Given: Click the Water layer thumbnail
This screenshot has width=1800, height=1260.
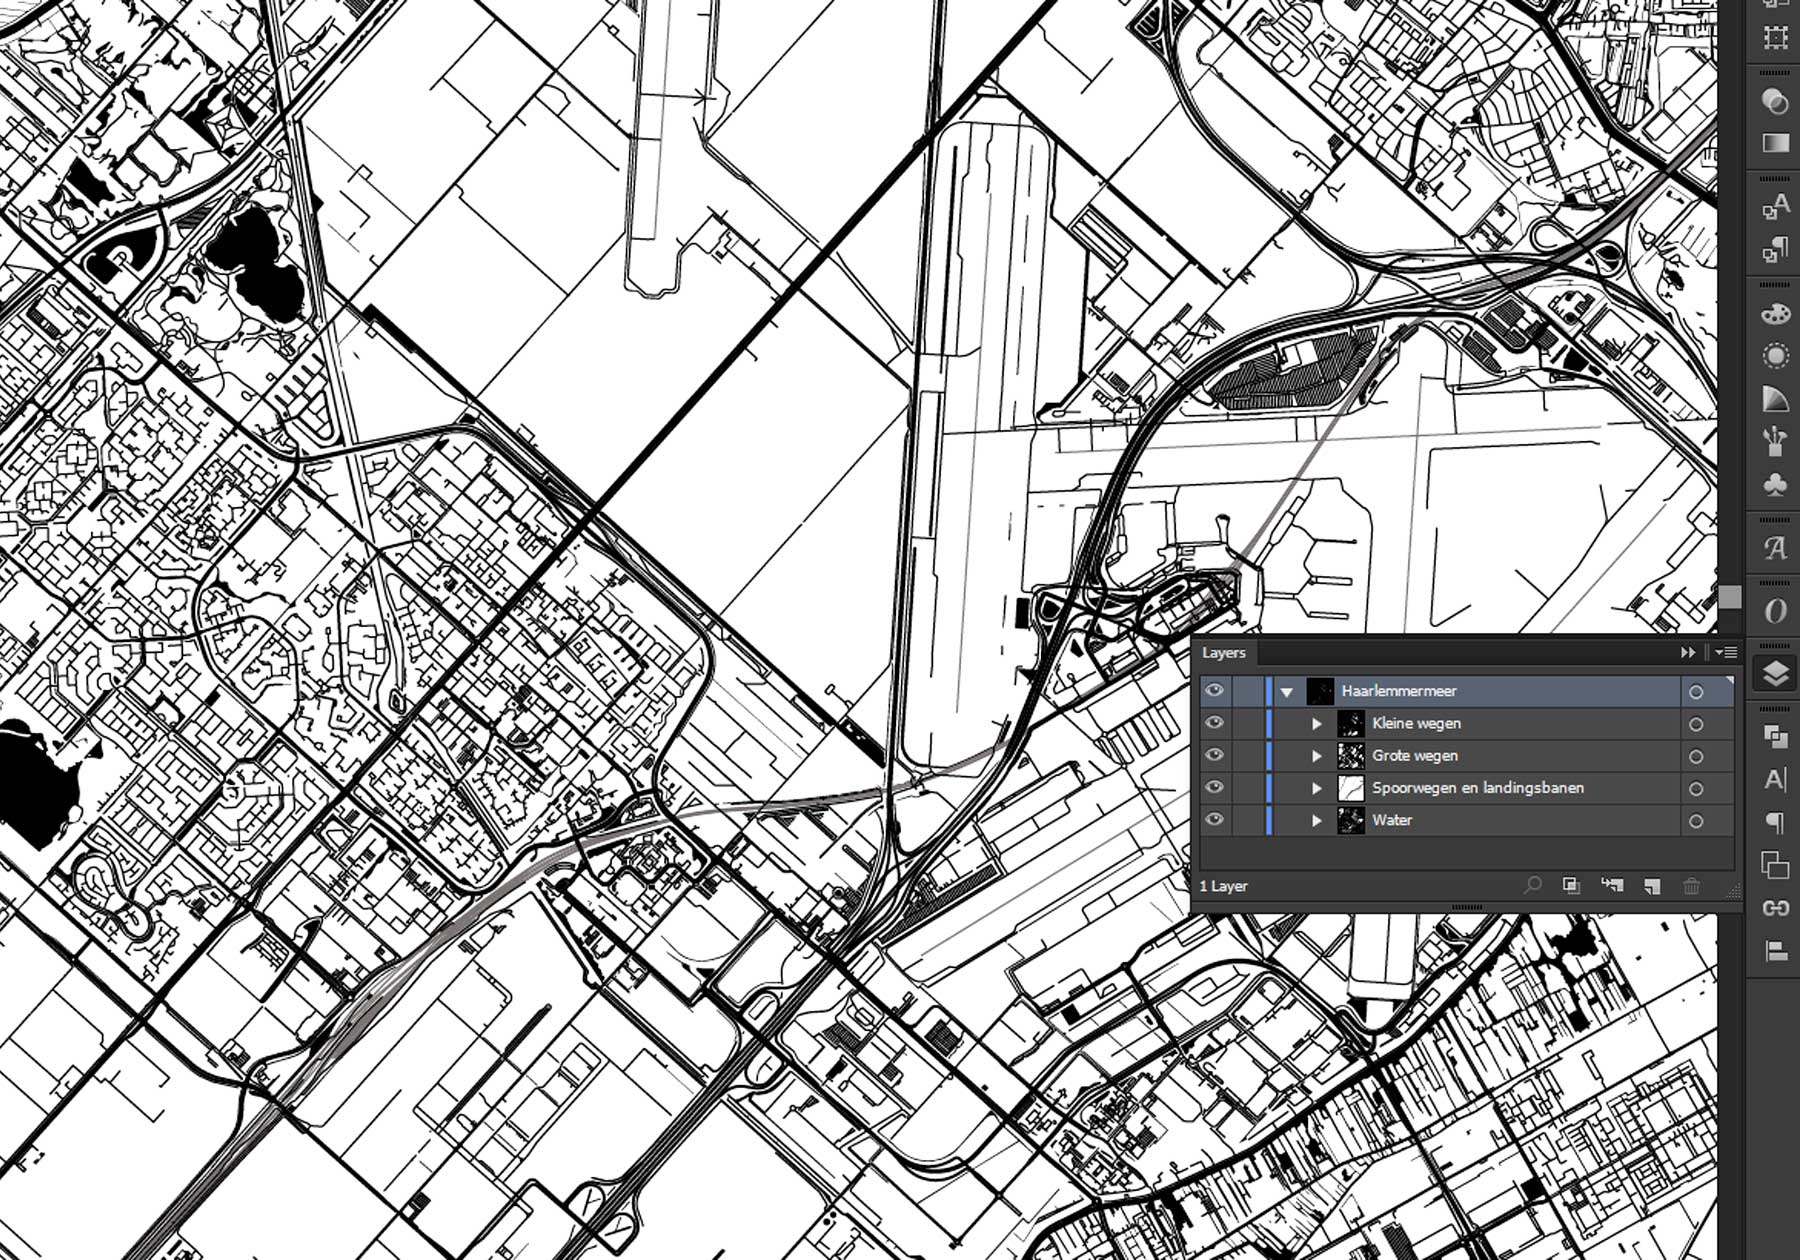Looking at the screenshot, I should pos(1351,820).
